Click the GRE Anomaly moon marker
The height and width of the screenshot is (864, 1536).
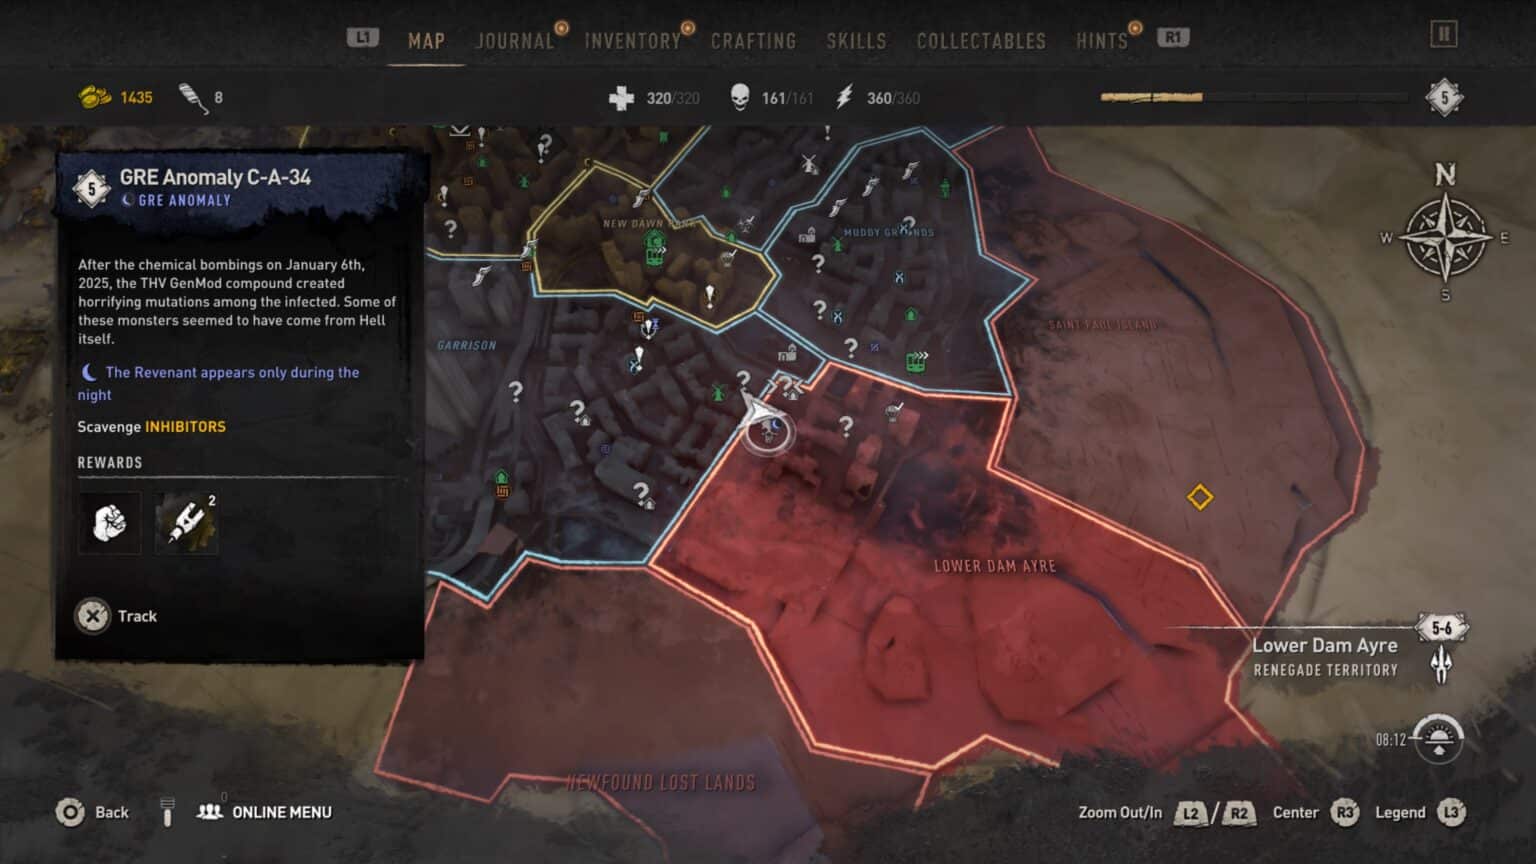click(769, 432)
